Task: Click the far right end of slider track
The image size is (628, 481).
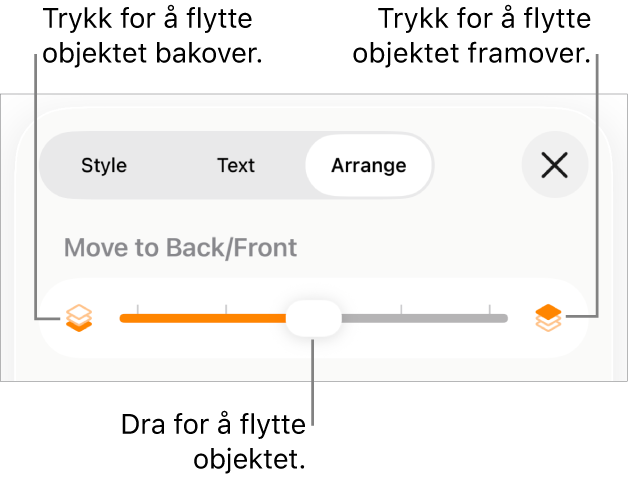Action: [x=504, y=319]
